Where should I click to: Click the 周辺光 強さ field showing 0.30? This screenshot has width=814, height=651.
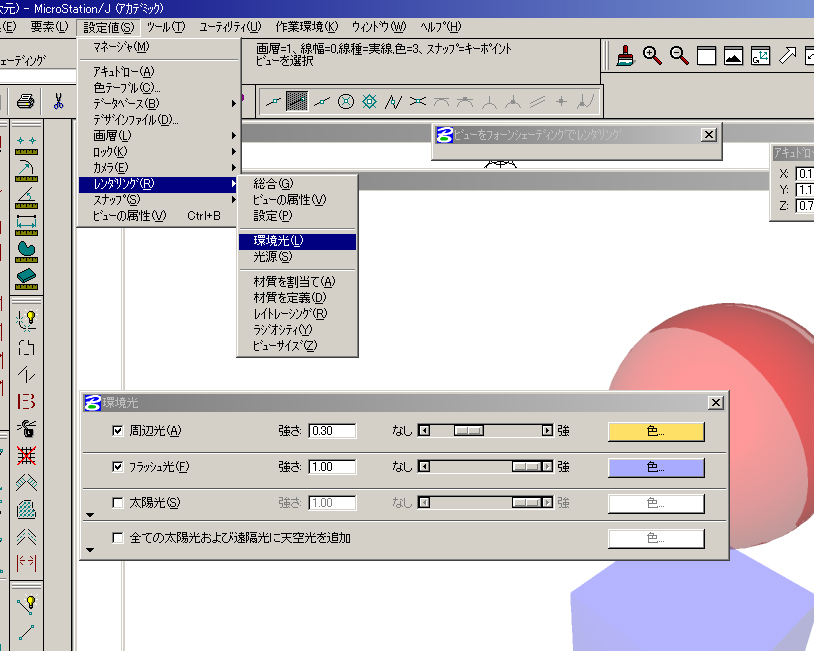332,431
